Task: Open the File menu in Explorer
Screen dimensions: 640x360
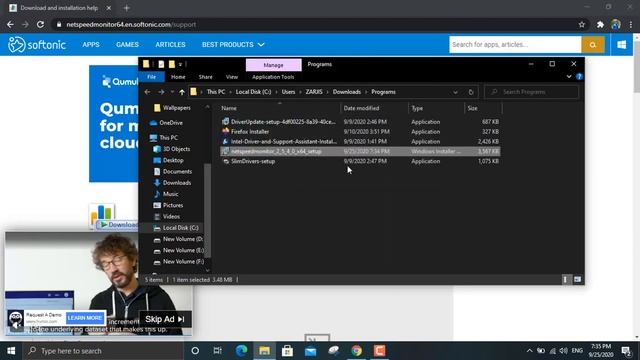Action: [151, 77]
